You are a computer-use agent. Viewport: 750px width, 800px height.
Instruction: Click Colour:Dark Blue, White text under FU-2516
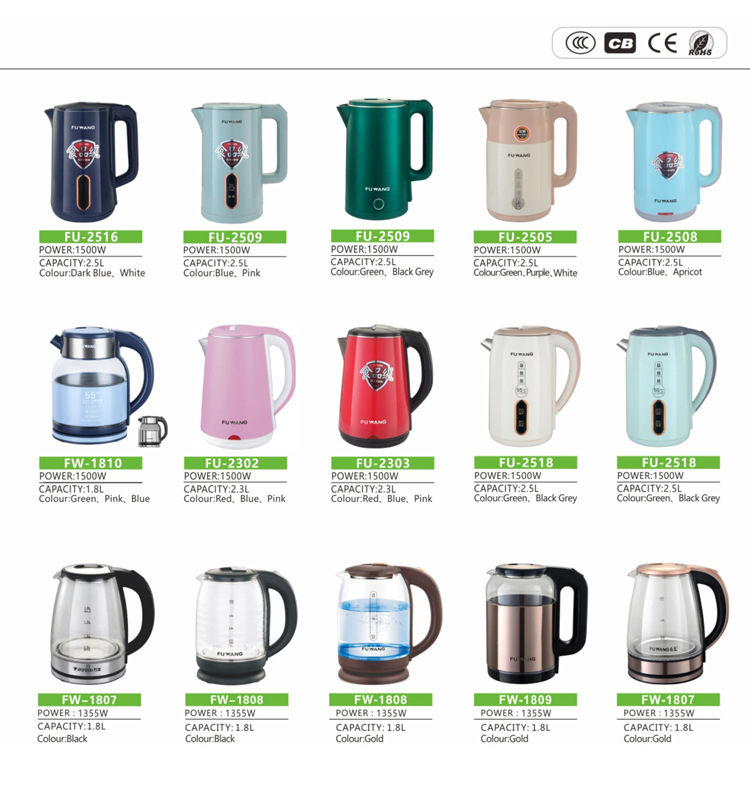92,273
